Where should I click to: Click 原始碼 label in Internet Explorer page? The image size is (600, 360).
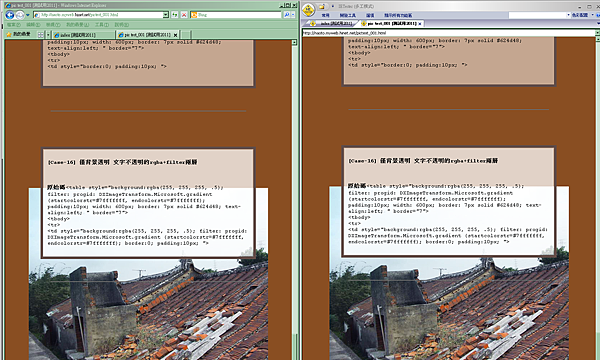point(56,187)
